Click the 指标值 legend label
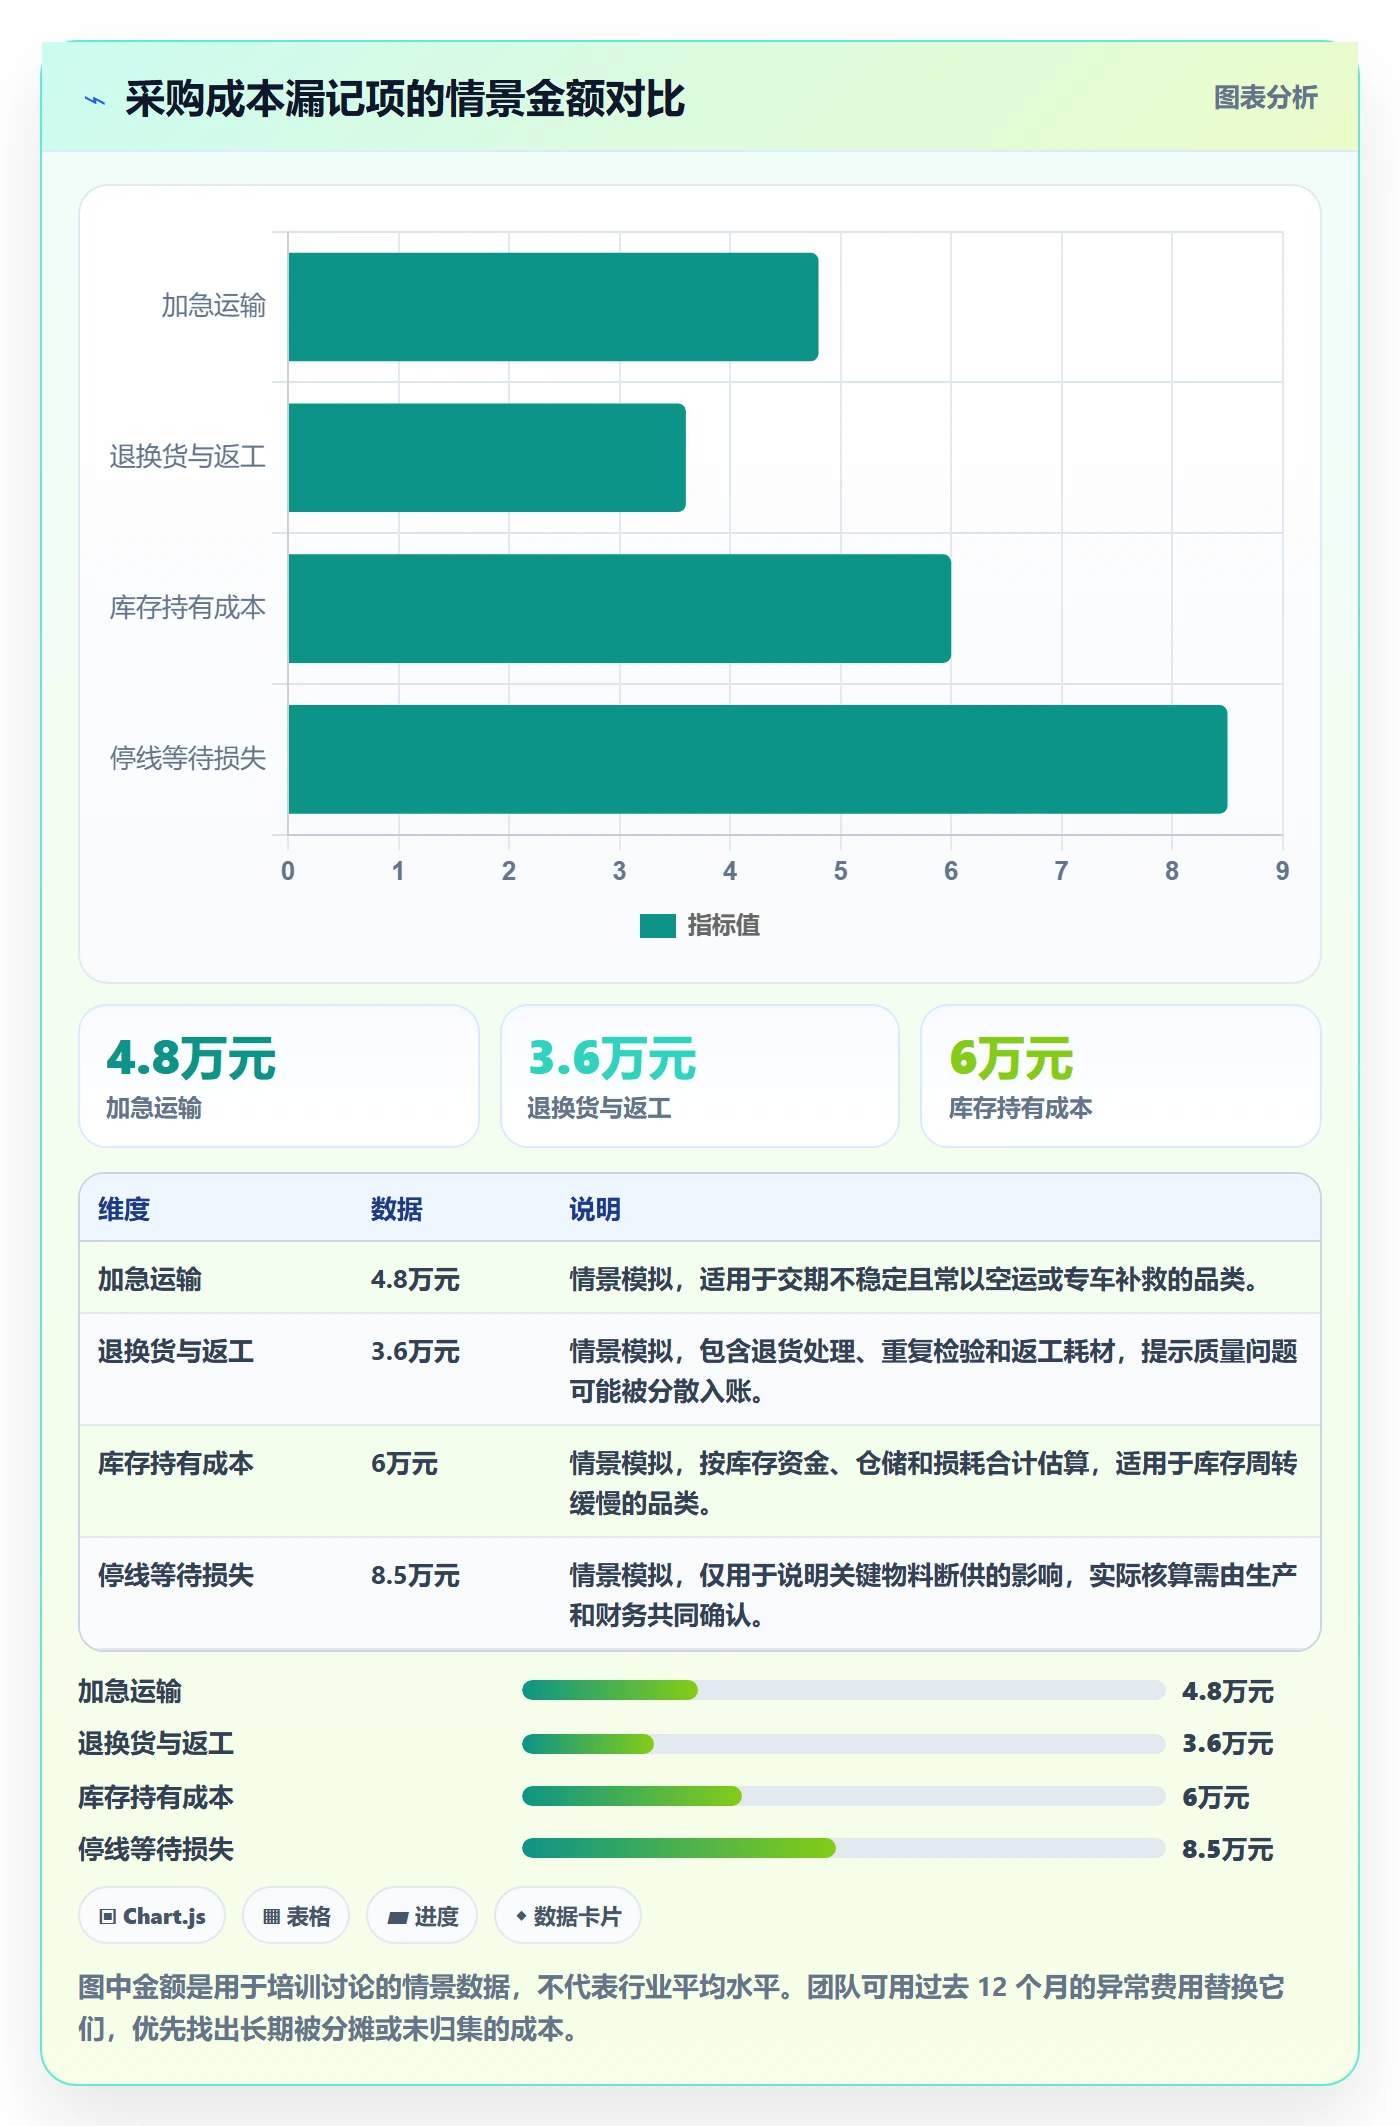1400x2126 pixels. pyautogui.click(x=724, y=926)
